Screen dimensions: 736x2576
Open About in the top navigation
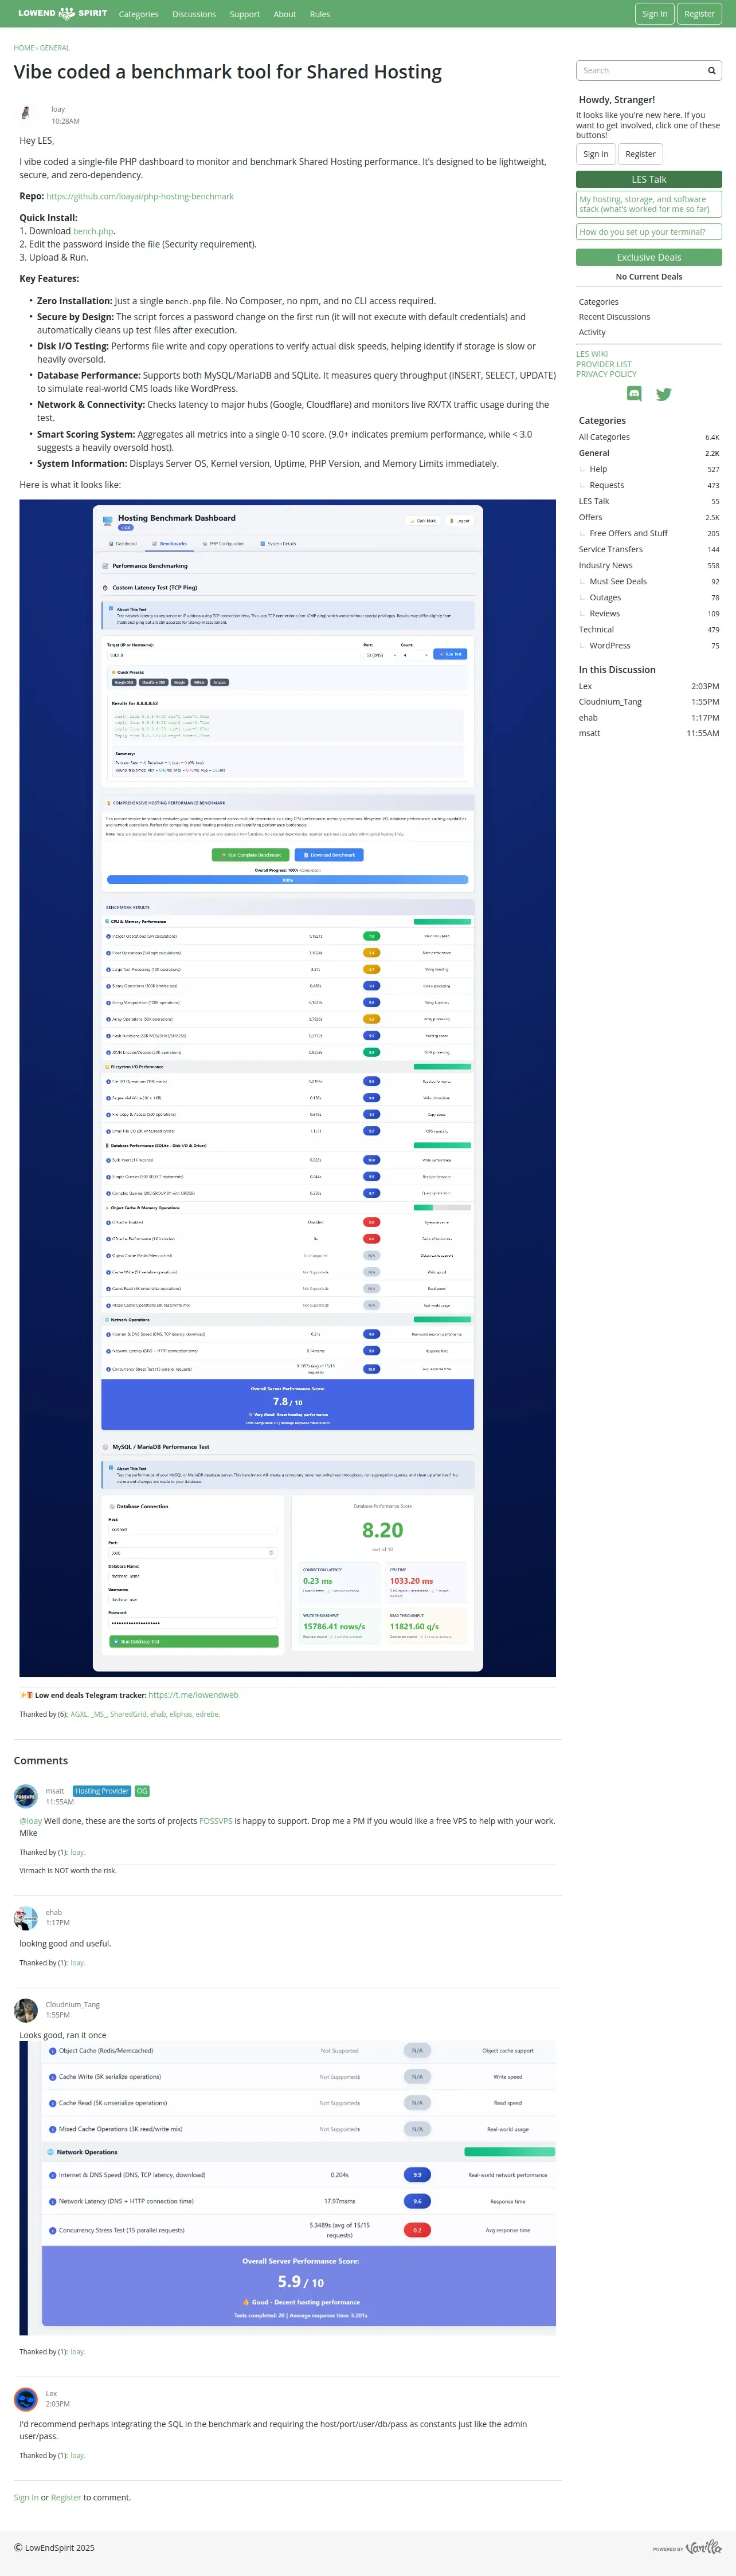pyautogui.click(x=285, y=14)
